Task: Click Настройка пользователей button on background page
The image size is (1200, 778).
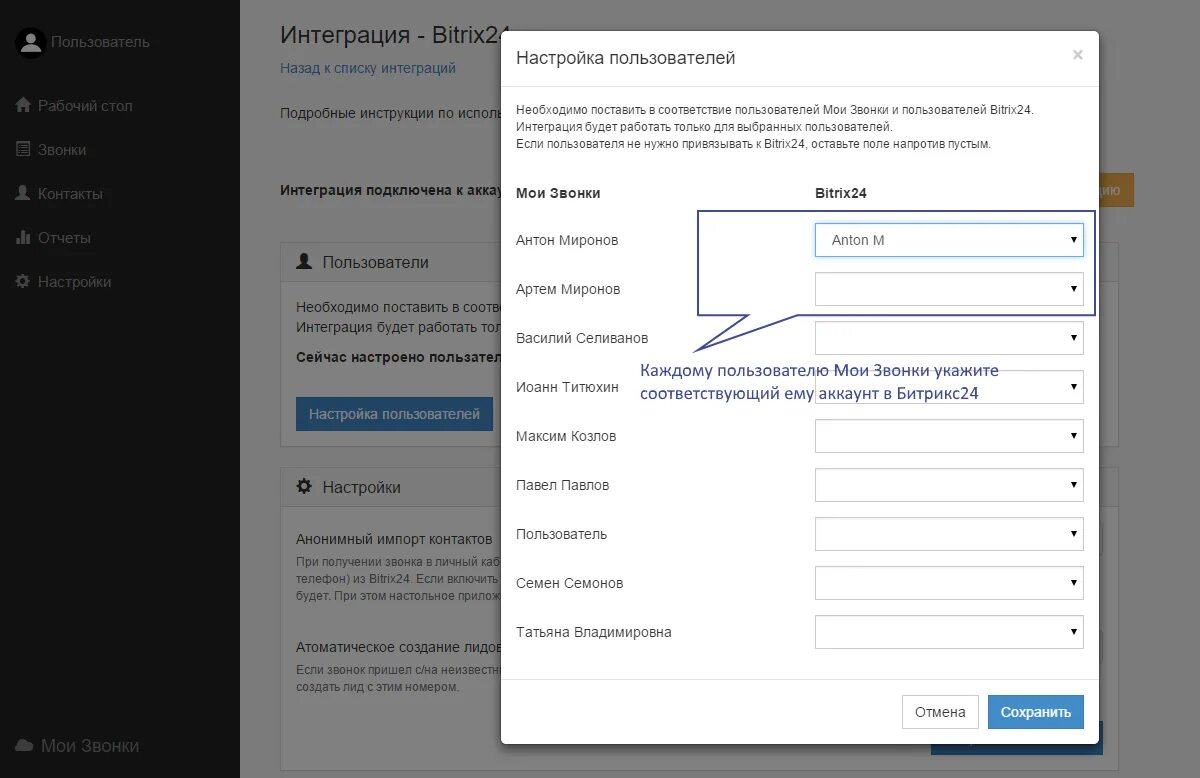Action: (394, 414)
